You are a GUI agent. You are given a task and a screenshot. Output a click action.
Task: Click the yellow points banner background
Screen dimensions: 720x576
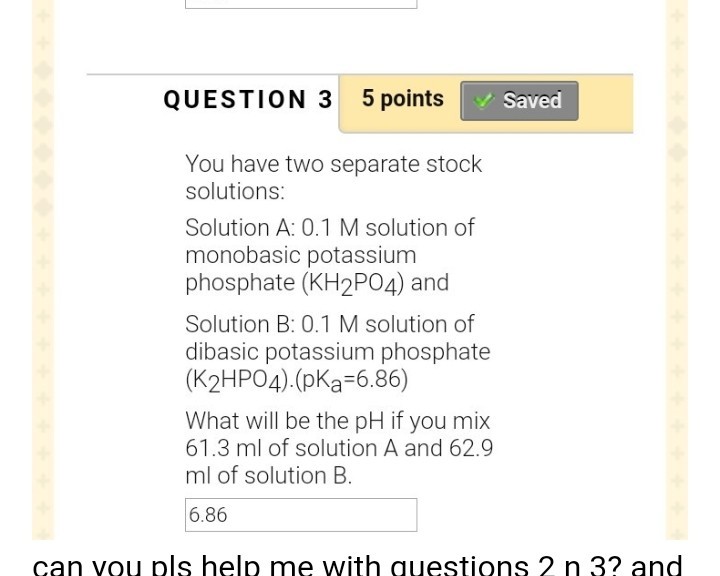[x=605, y=103]
